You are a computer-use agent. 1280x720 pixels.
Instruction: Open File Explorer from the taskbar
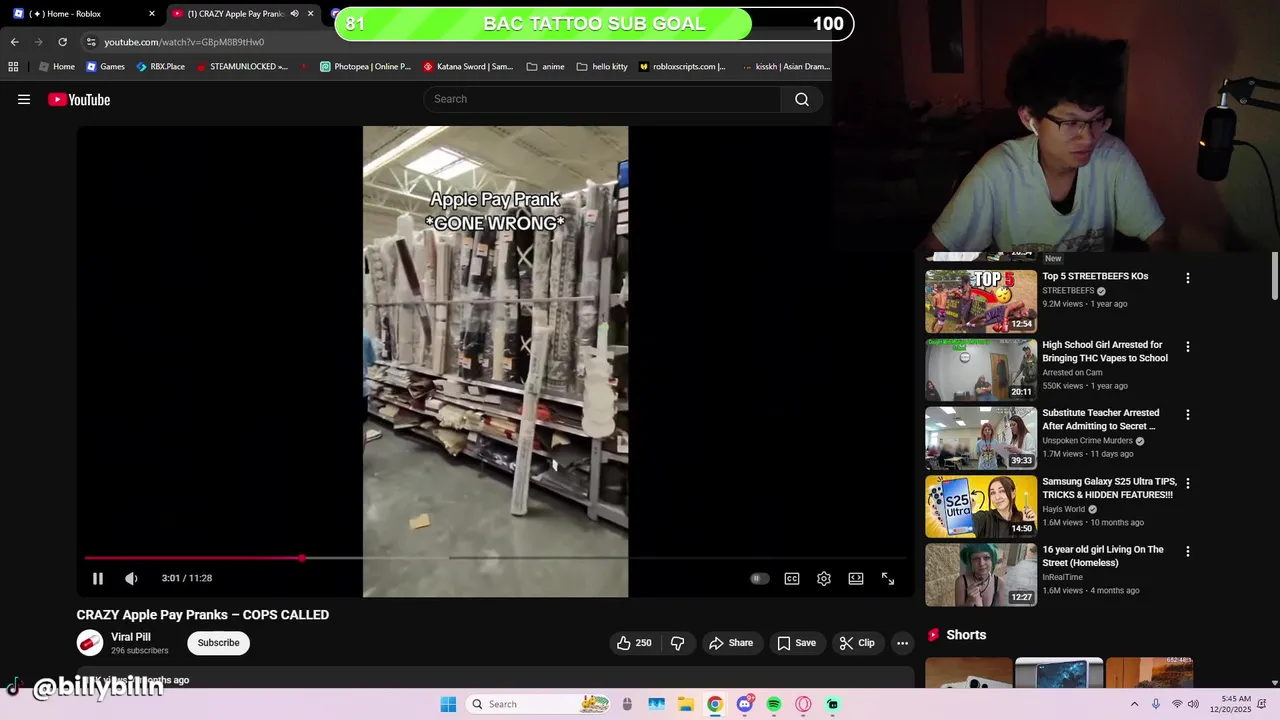coord(685,704)
